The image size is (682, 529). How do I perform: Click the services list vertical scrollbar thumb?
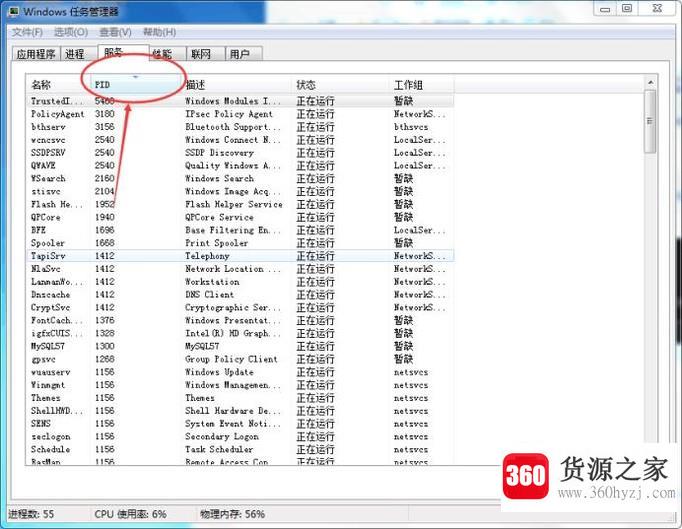coord(651,121)
